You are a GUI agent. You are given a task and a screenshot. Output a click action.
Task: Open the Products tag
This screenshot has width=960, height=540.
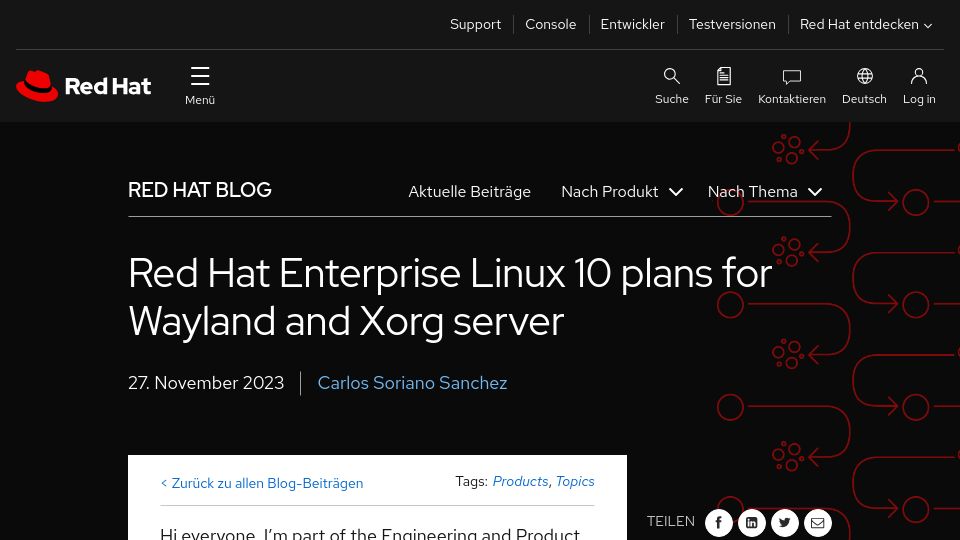pyautogui.click(x=520, y=481)
